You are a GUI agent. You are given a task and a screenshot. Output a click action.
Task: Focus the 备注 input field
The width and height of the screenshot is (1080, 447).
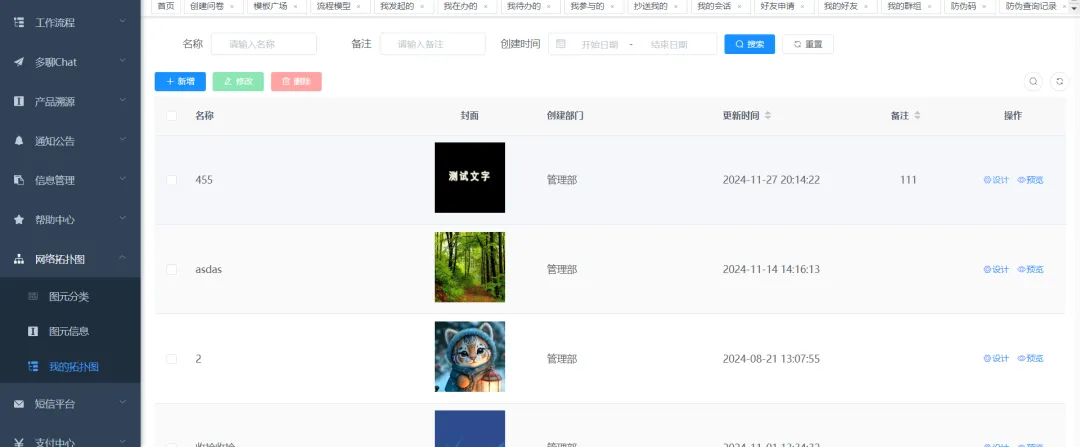click(x=433, y=44)
